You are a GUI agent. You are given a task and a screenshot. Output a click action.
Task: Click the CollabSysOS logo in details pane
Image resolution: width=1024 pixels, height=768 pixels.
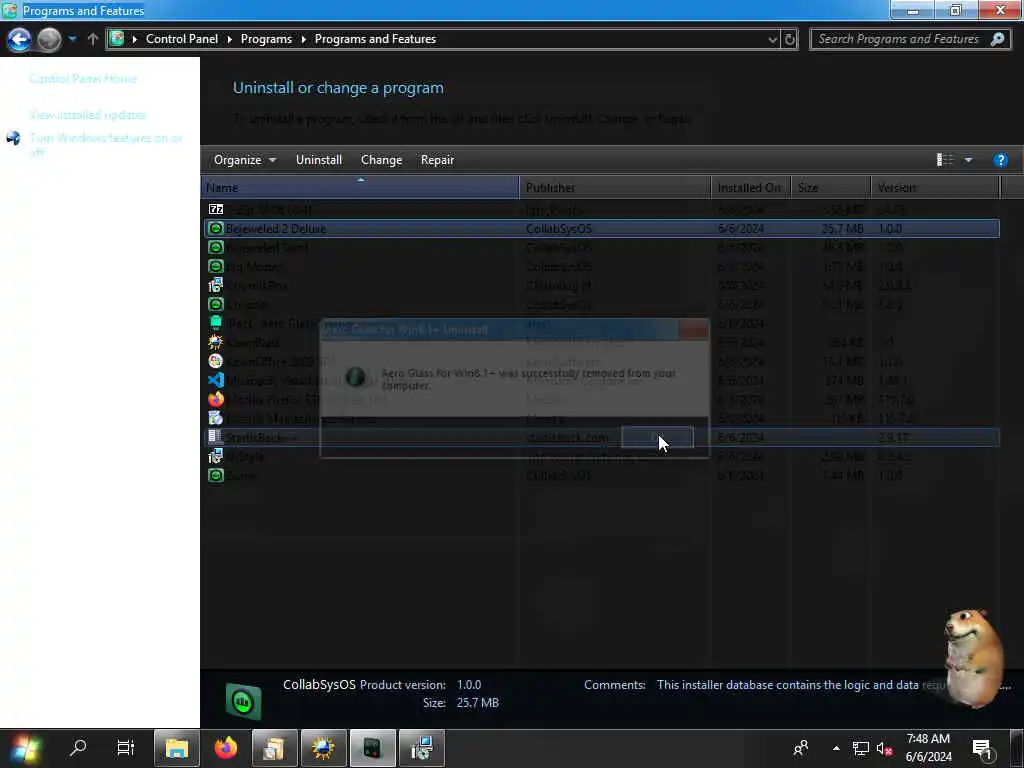coord(244,702)
